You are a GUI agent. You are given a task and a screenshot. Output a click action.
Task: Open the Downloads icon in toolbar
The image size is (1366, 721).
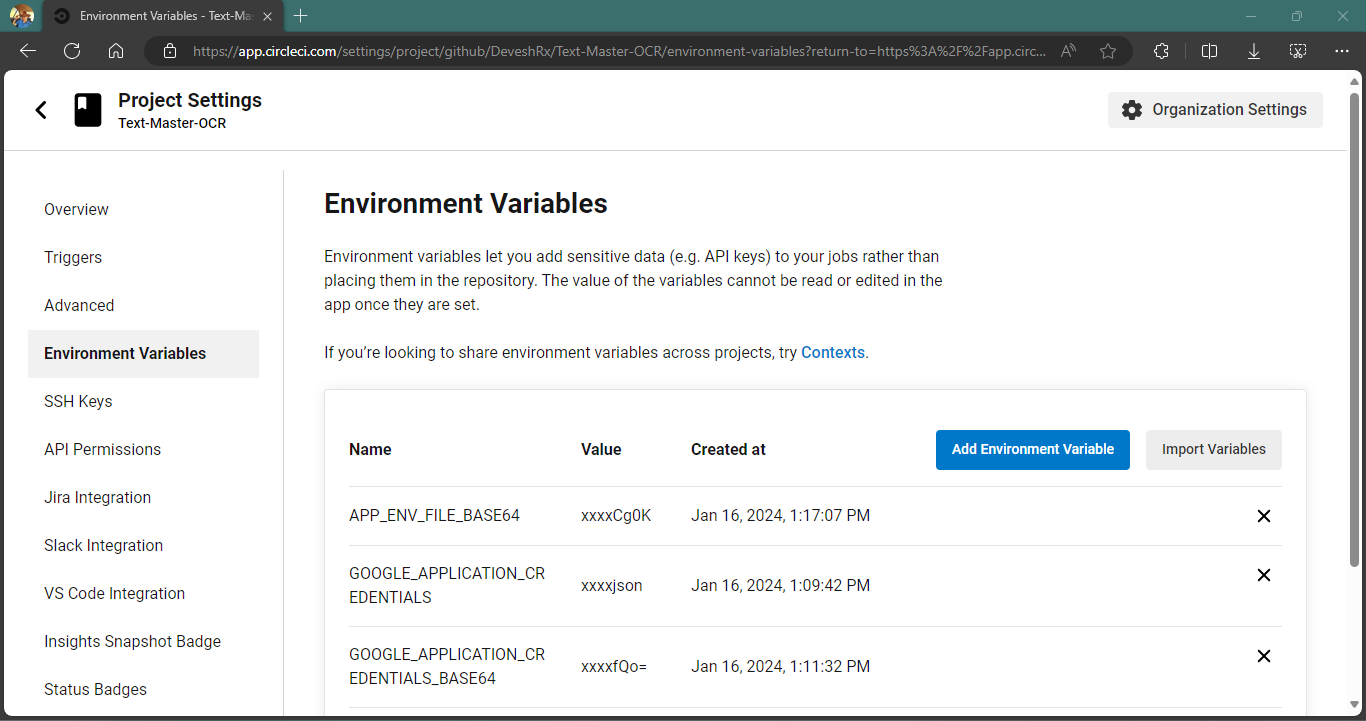click(x=1254, y=51)
